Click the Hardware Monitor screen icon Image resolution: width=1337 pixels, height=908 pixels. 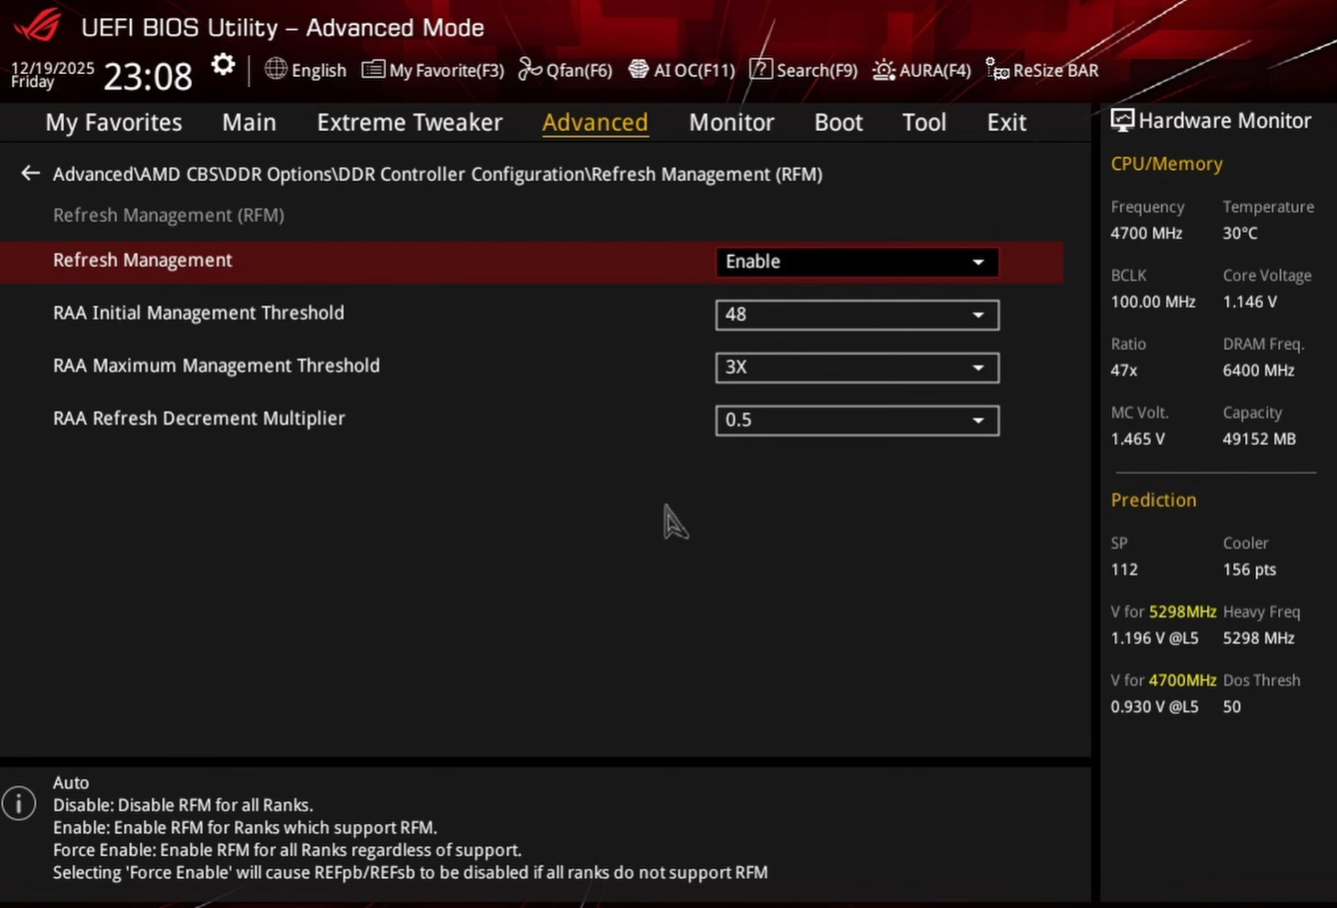1123,121
